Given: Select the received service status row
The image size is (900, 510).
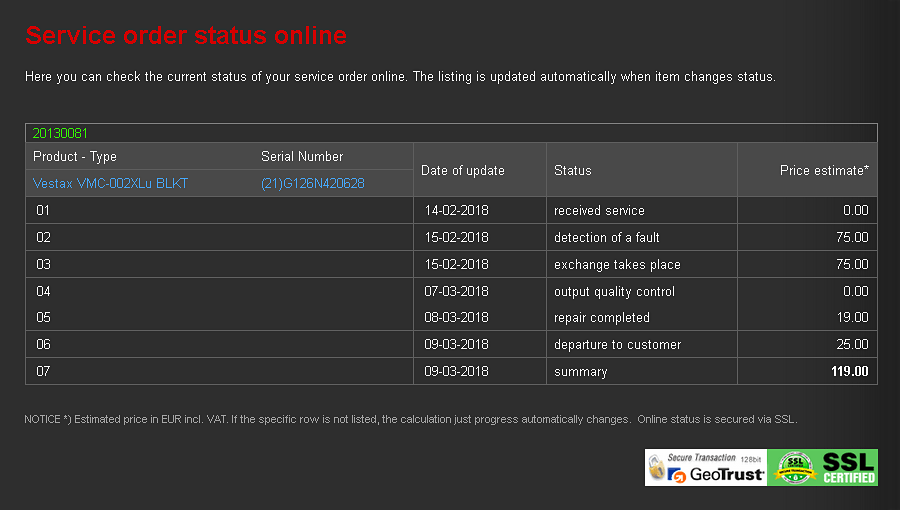Looking at the screenshot, I should tap(599, 211).
